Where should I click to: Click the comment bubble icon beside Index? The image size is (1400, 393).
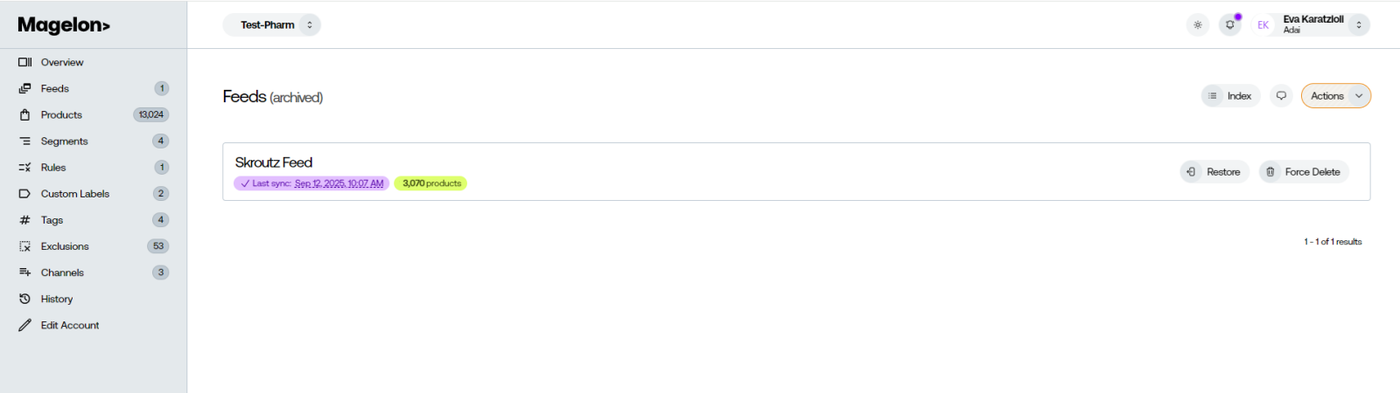(x=1281, y=96)
